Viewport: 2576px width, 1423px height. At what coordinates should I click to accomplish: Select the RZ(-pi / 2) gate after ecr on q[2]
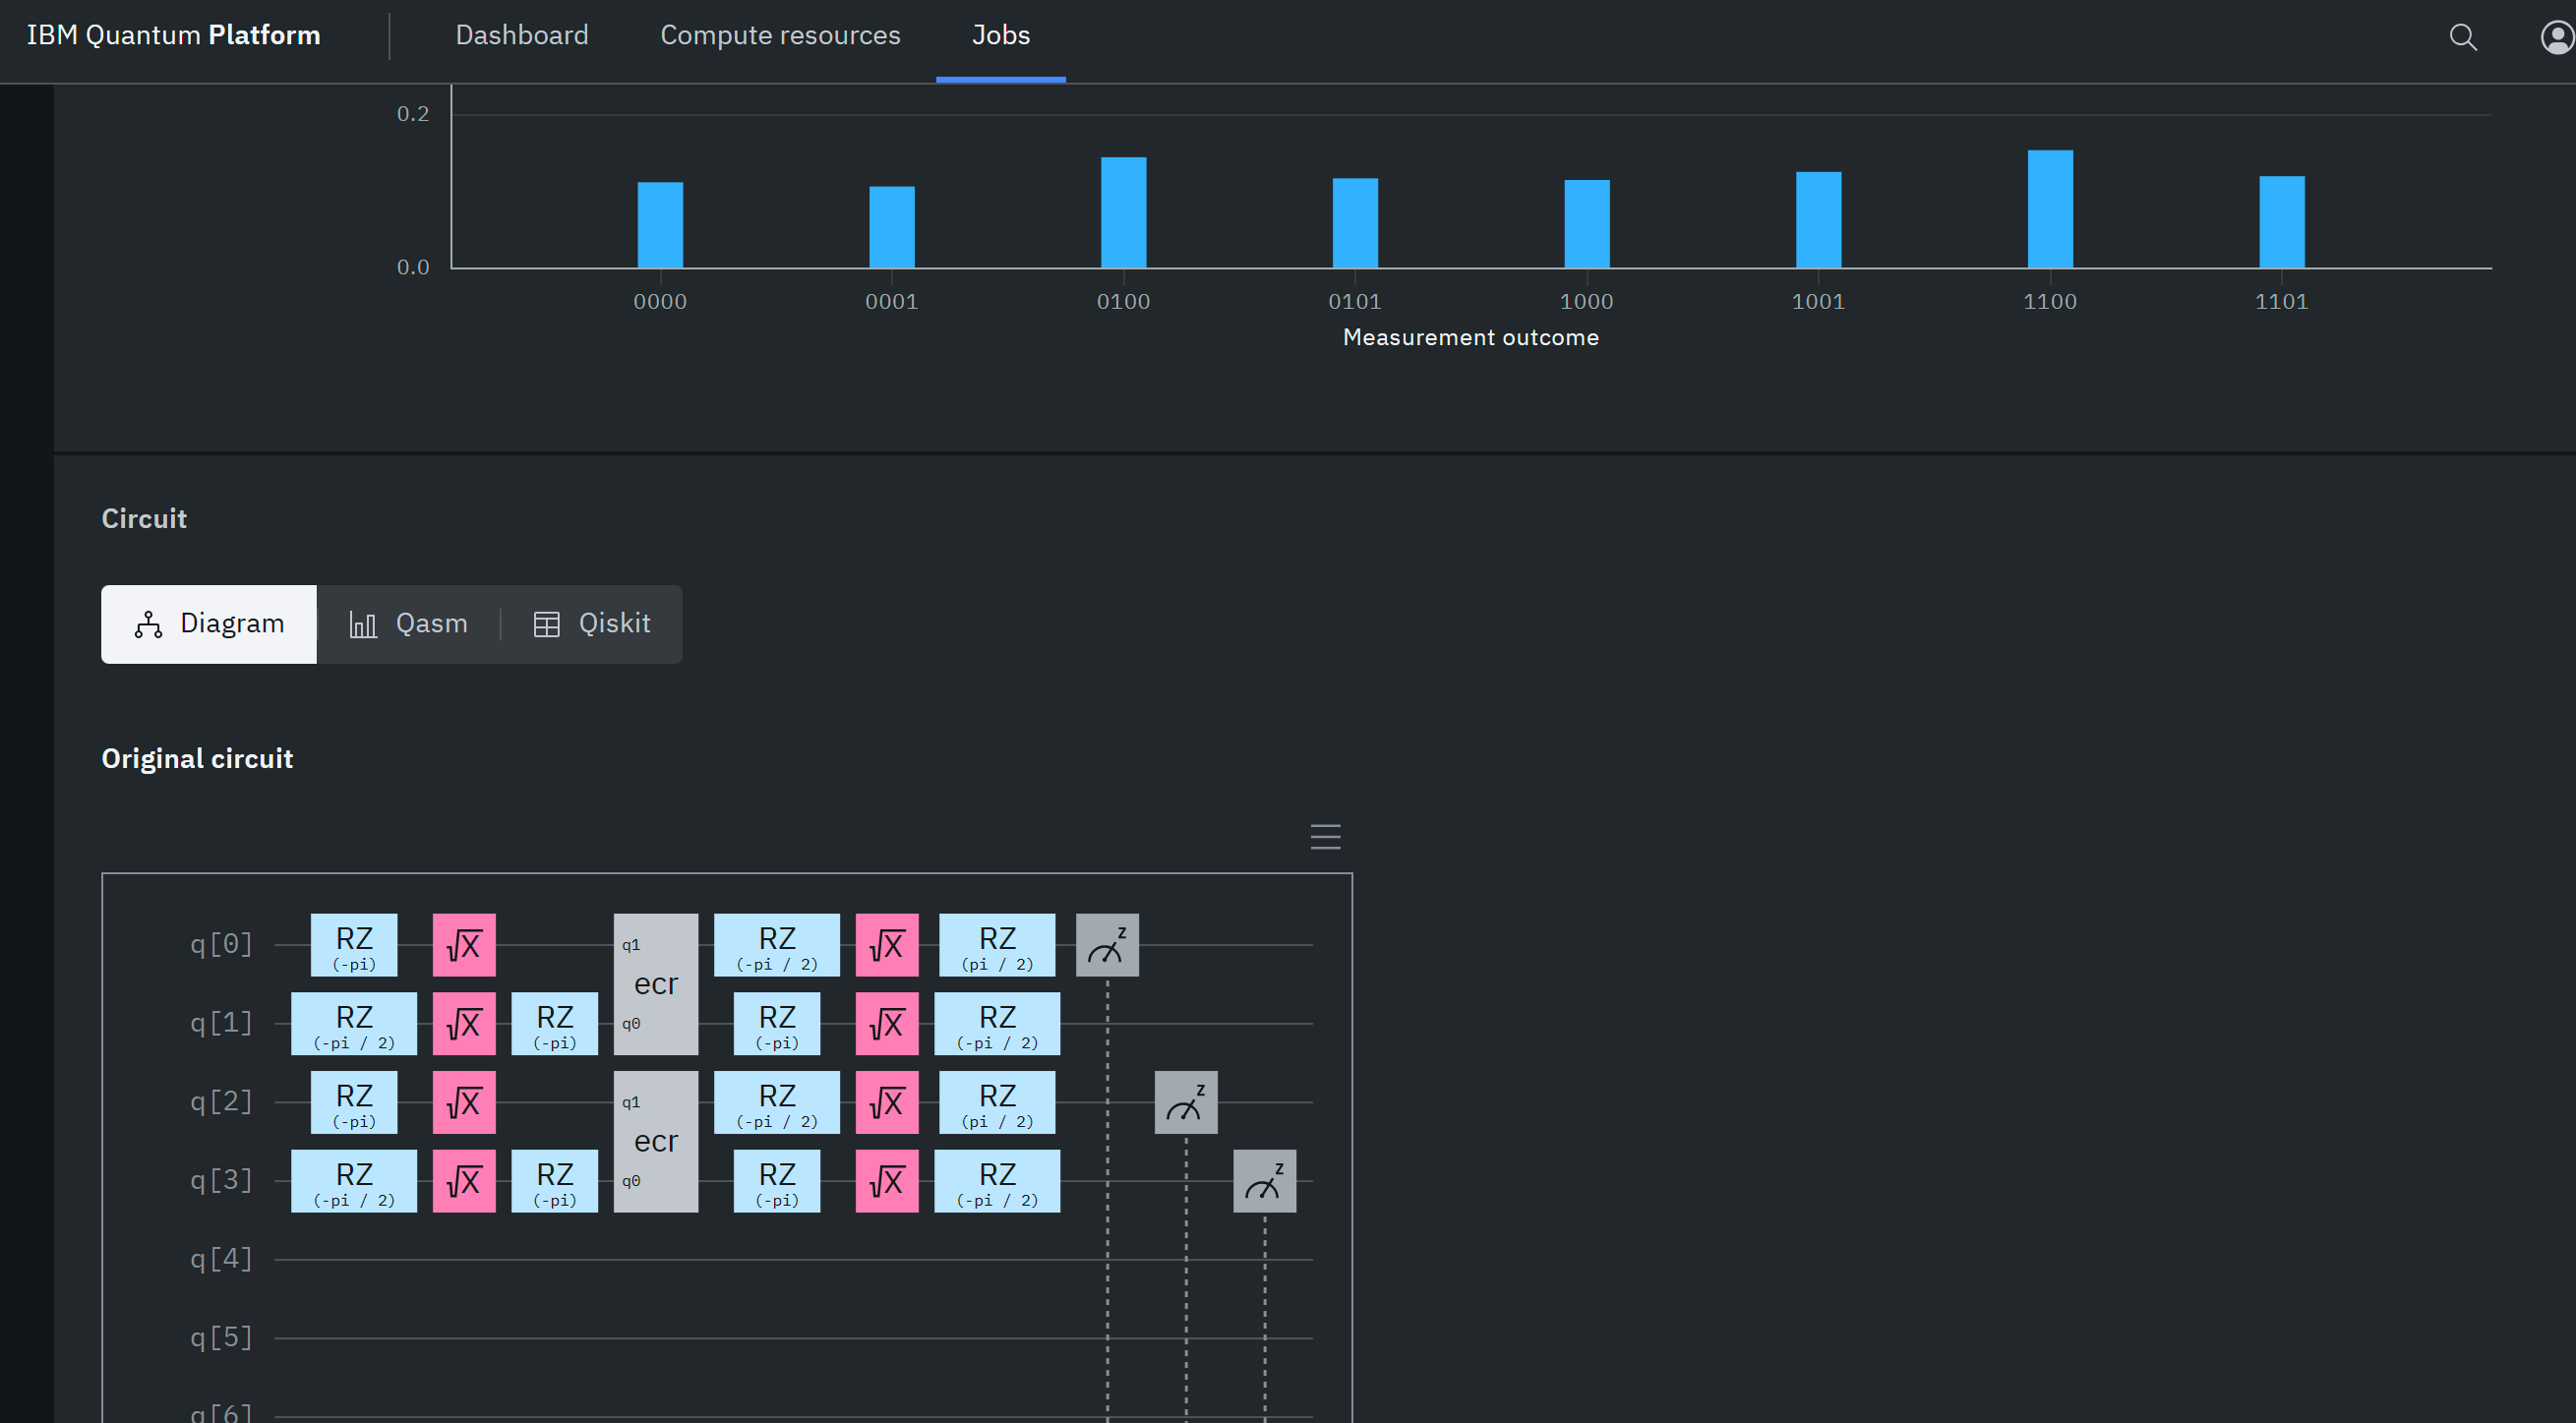[x=777, y=1102]
